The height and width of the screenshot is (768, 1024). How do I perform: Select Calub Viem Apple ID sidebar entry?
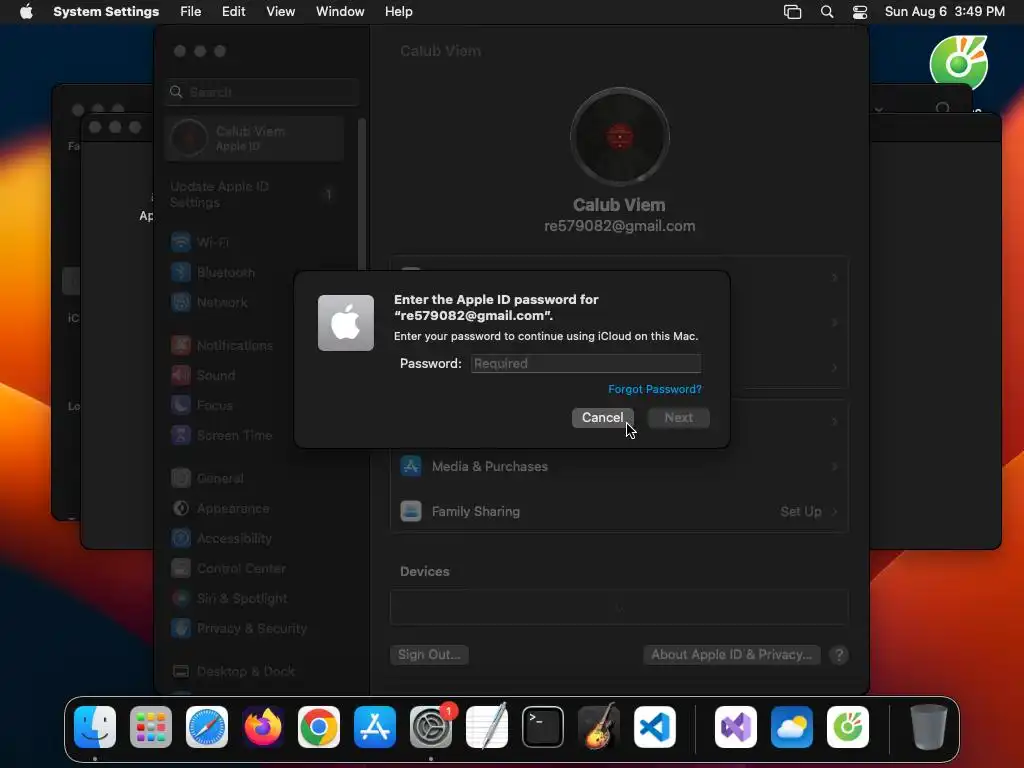point(255,138)
